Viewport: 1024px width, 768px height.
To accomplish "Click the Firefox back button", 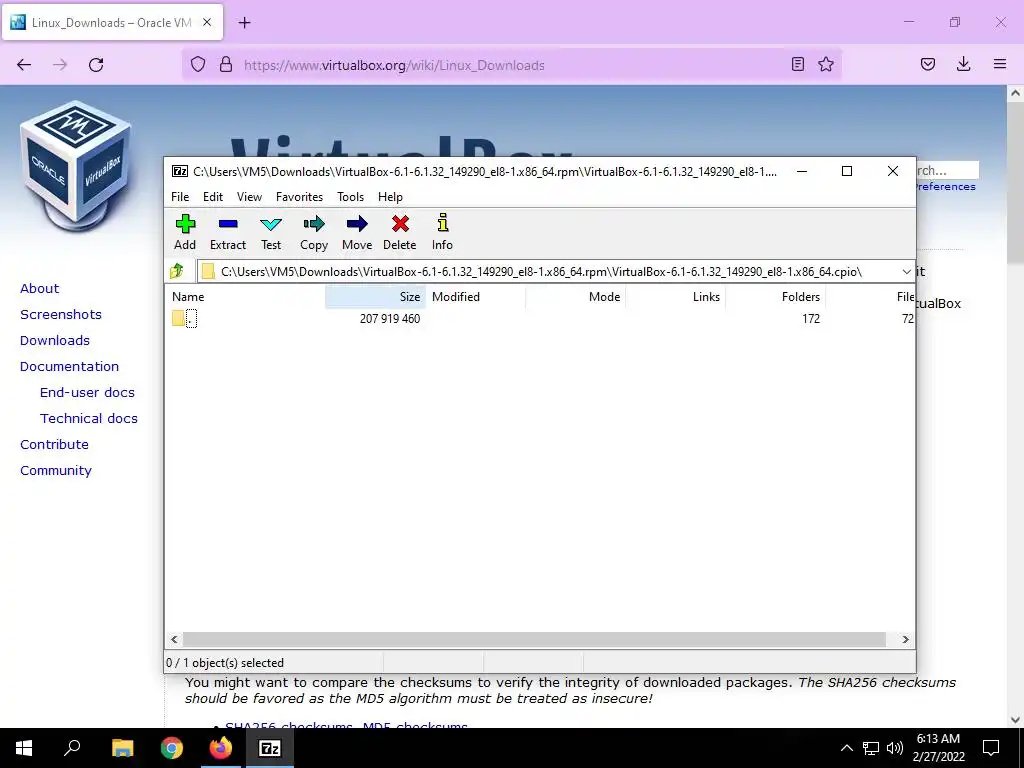I will click(24, 65).
